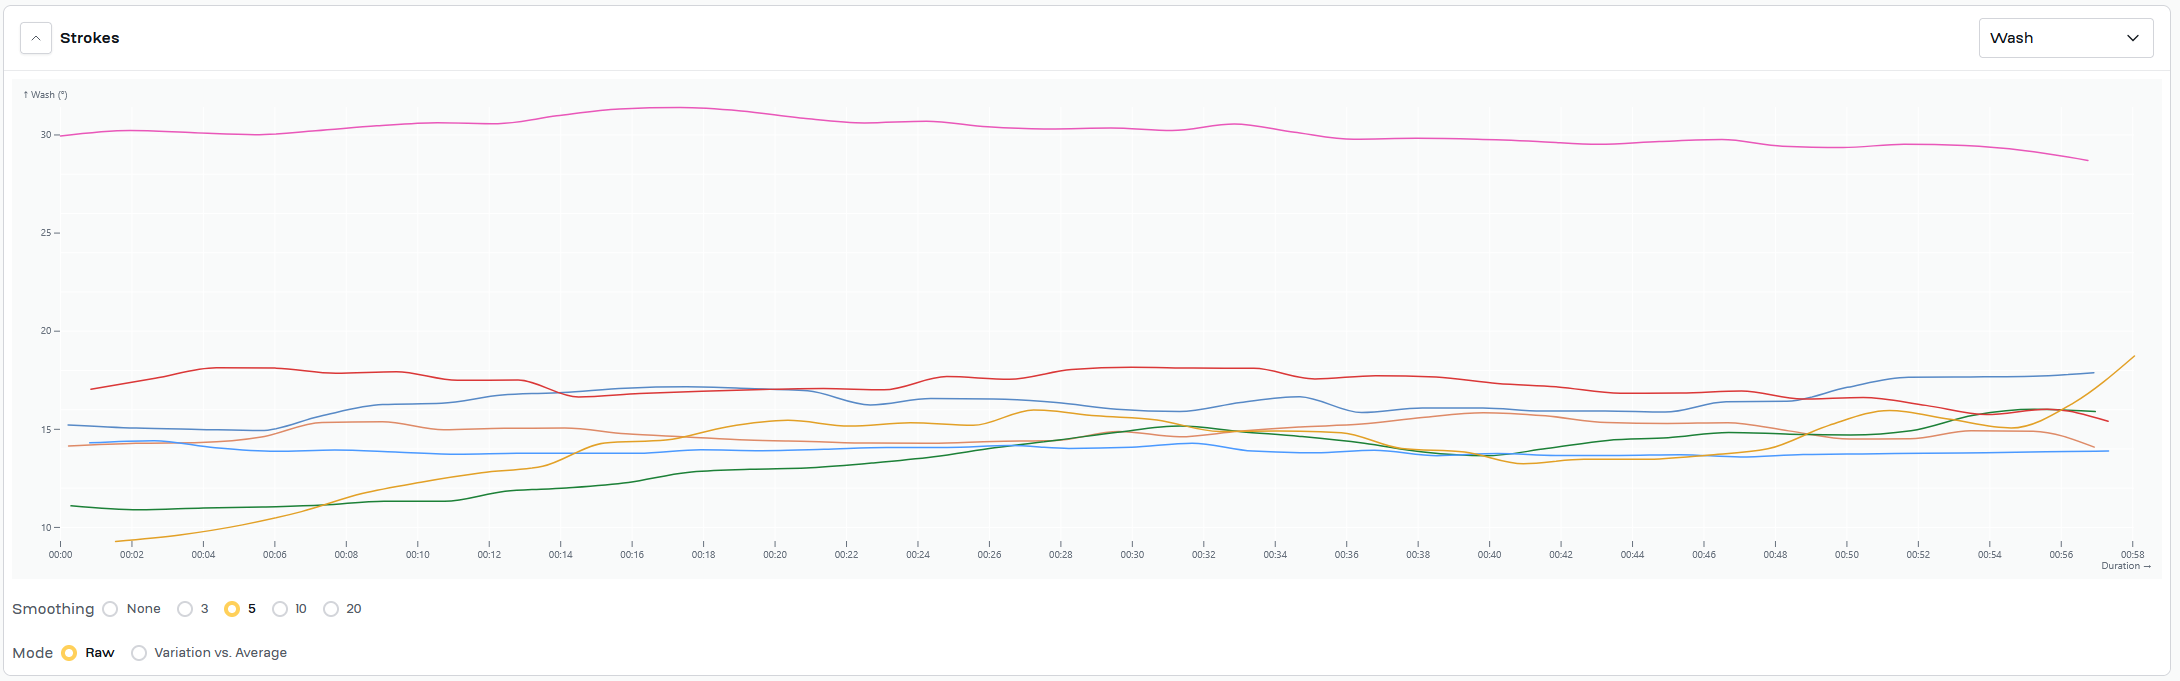This screenshot has width=2180, height=681.
Task: Choose smoothing value 10
Action: click(280, 609)
